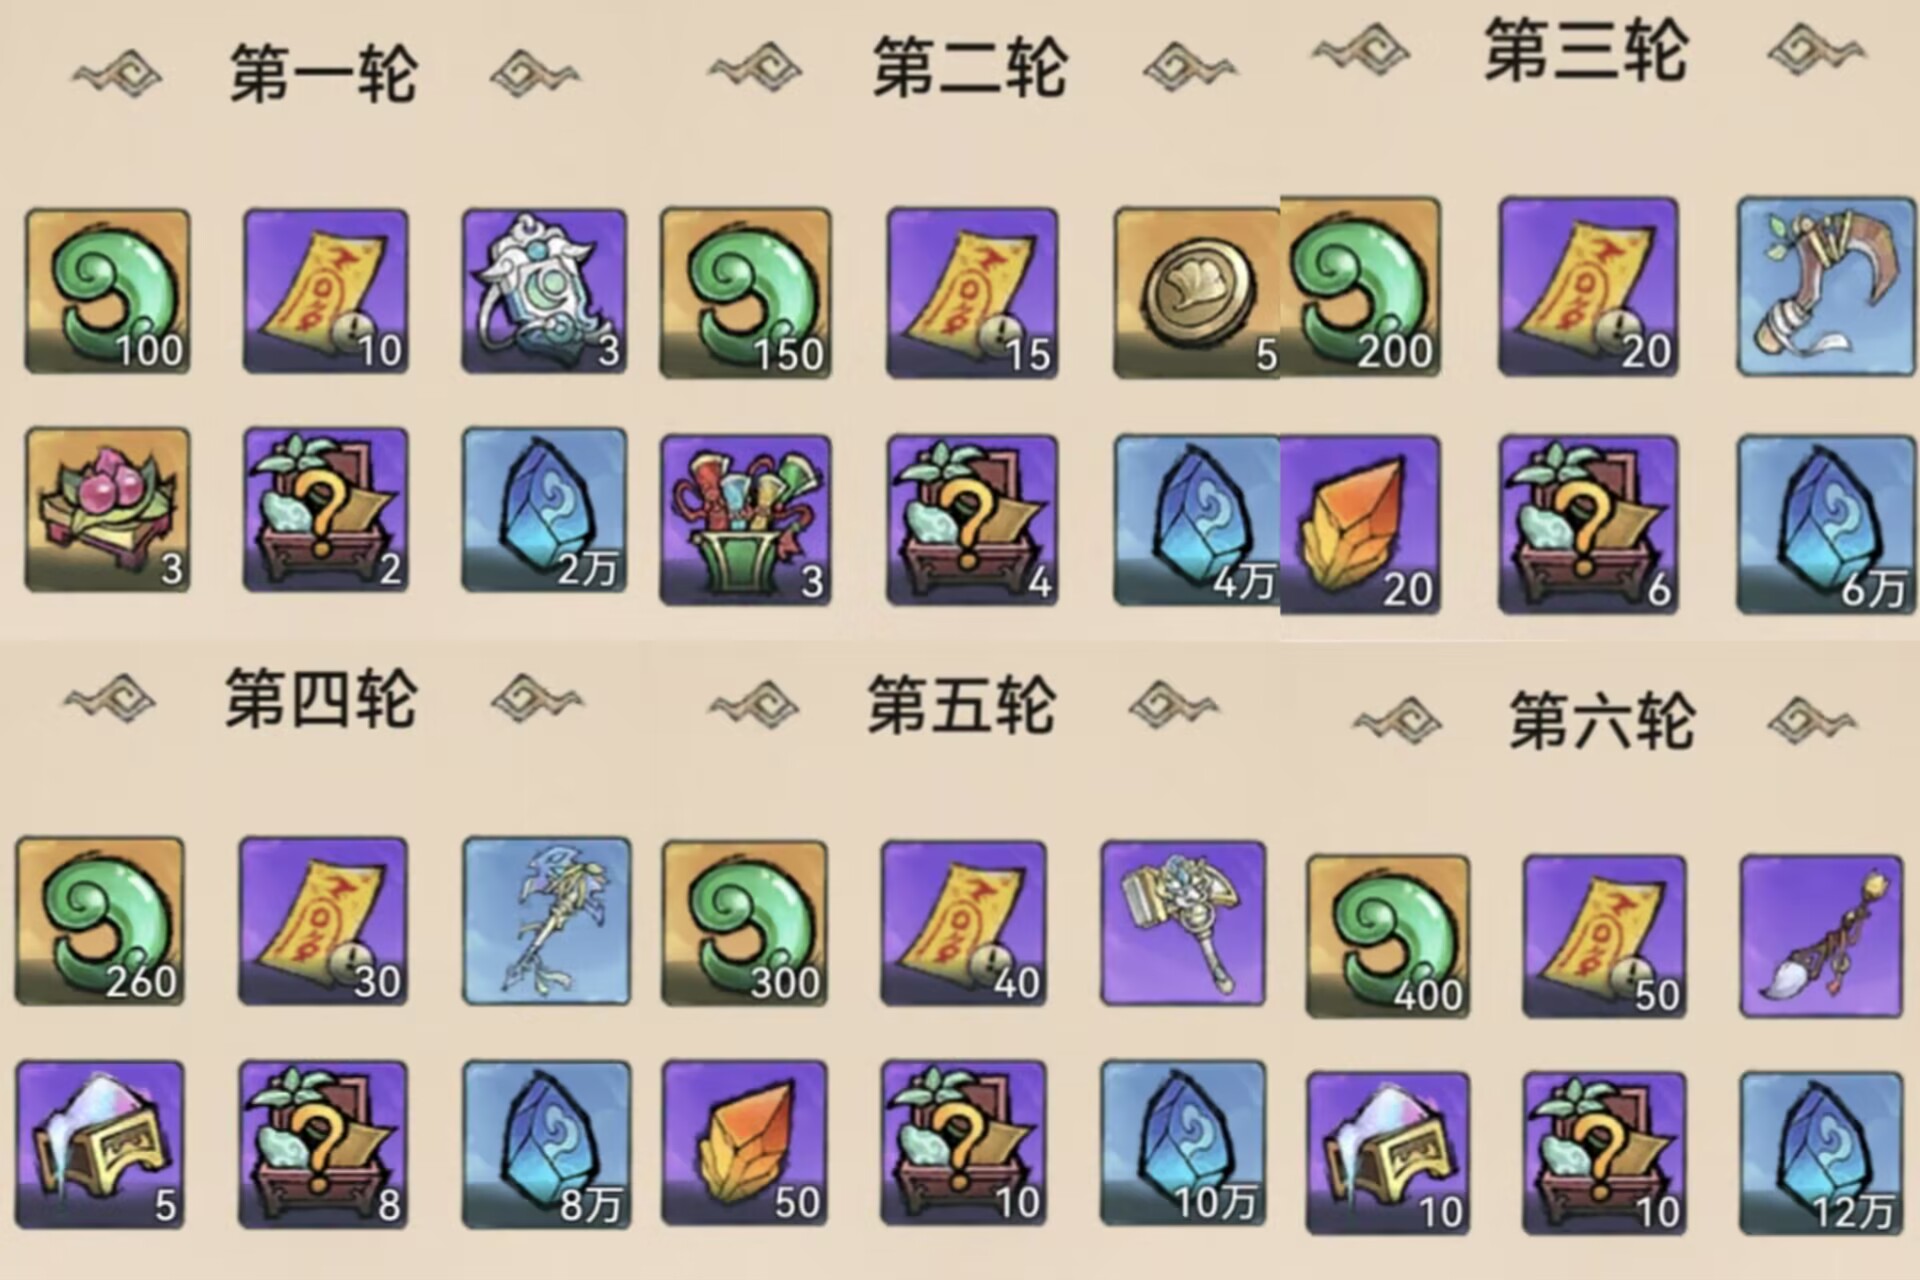Select the golden hammer weapon in round five
The height and width of the screenshot is (1280, 1920).
pos(1183,923)
